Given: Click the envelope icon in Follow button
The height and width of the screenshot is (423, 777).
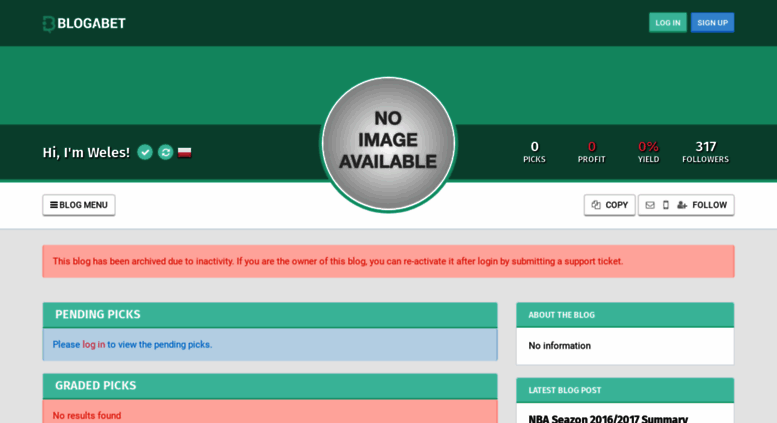Looking at the screenshot, I should click(650, 205).
